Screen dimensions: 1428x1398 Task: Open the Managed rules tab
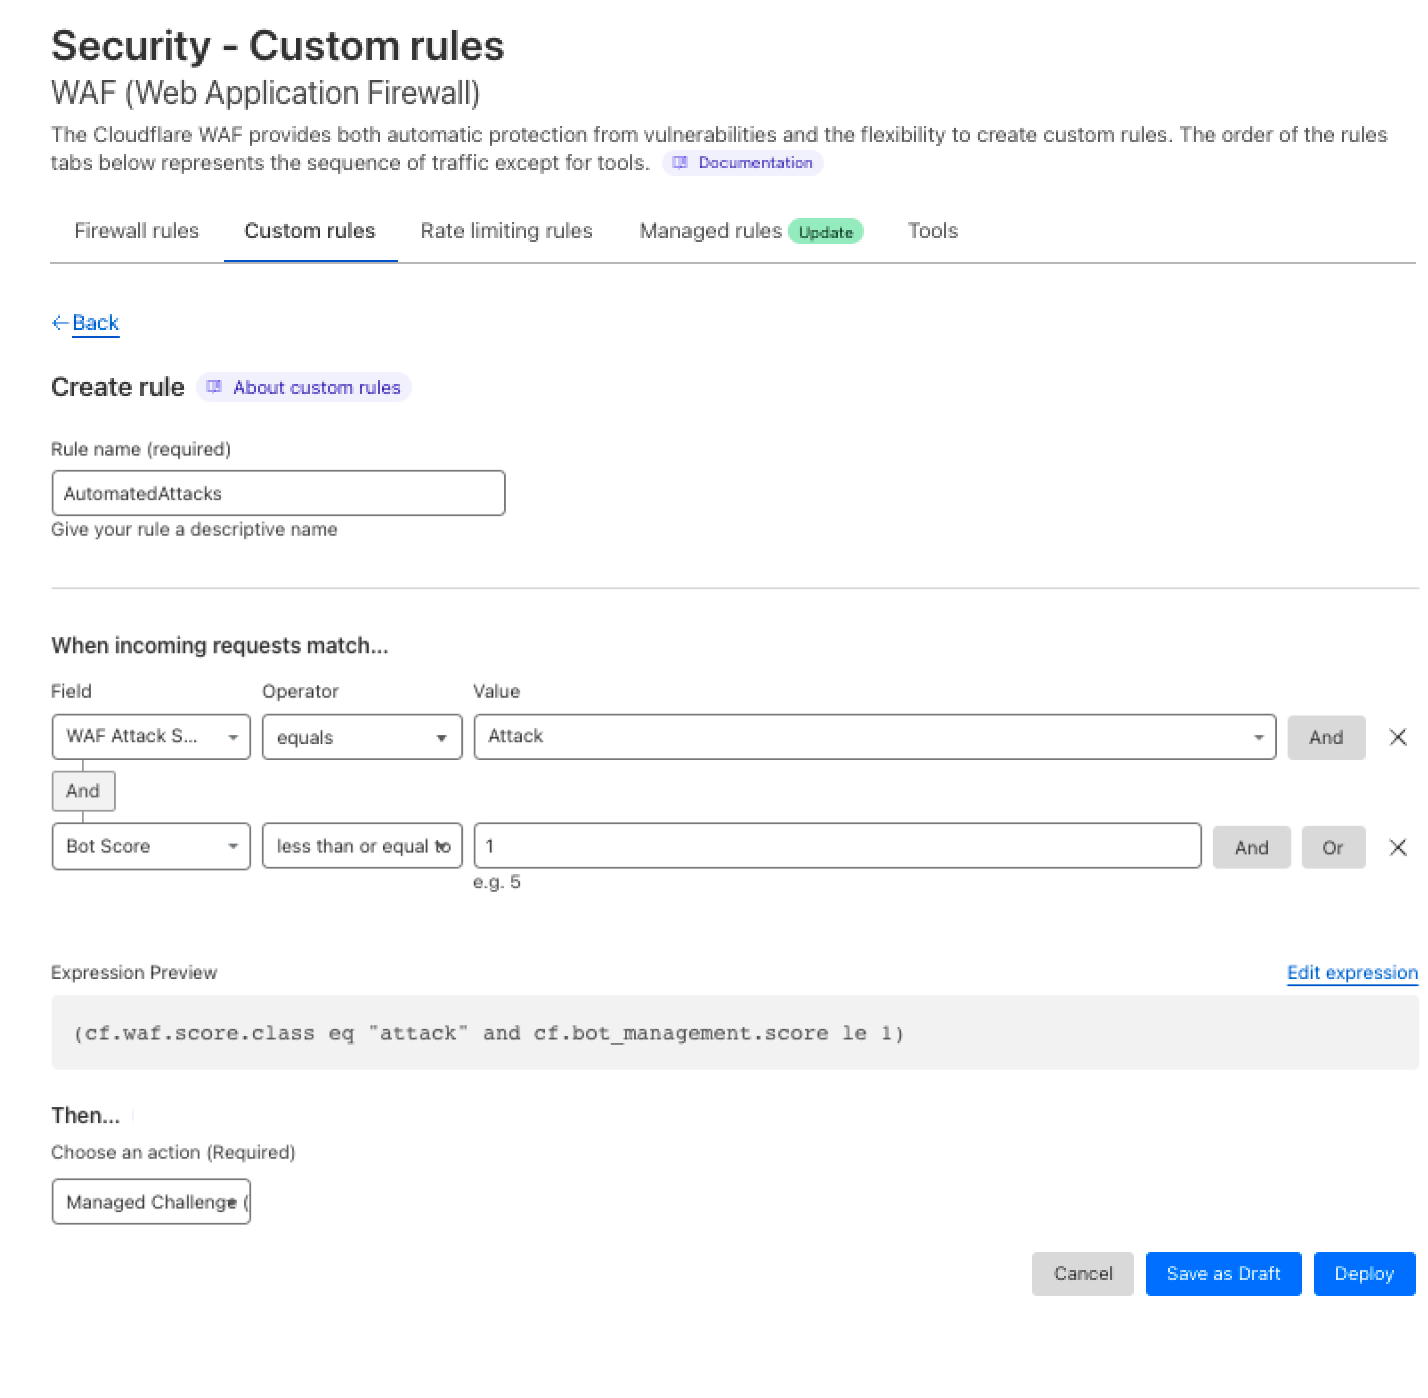pyautogui.click(x=711, y=231)
